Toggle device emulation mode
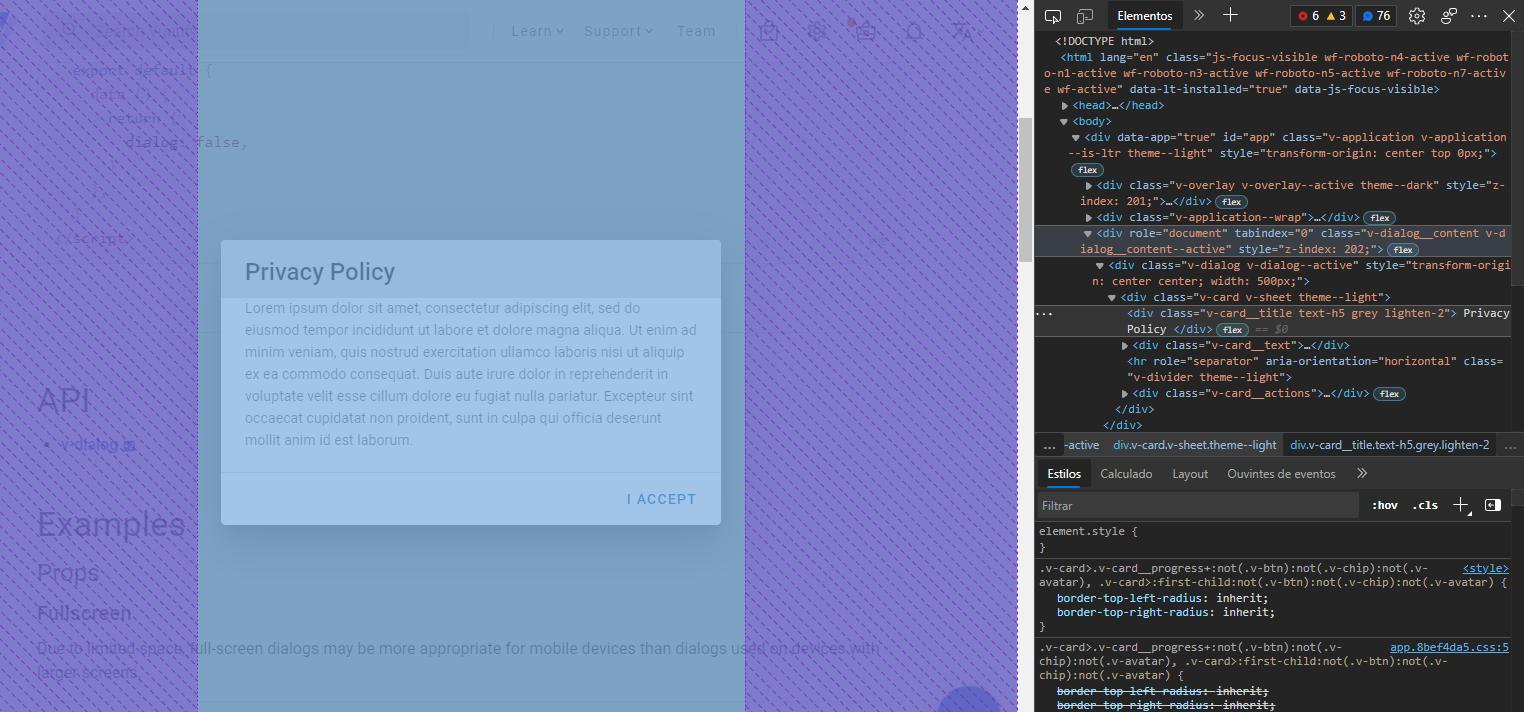The width and height of the screenshot is (1524, 712). pos(1085,16)
